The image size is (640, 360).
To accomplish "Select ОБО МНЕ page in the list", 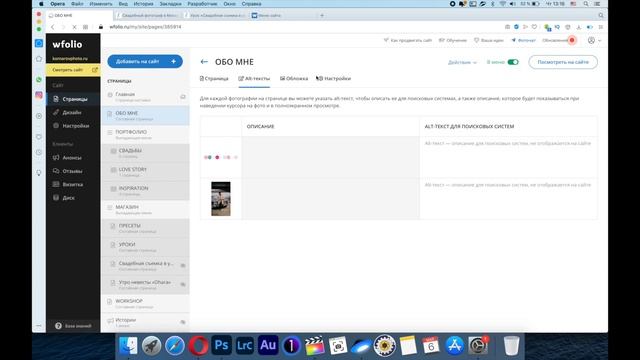I will click(145, 116).
